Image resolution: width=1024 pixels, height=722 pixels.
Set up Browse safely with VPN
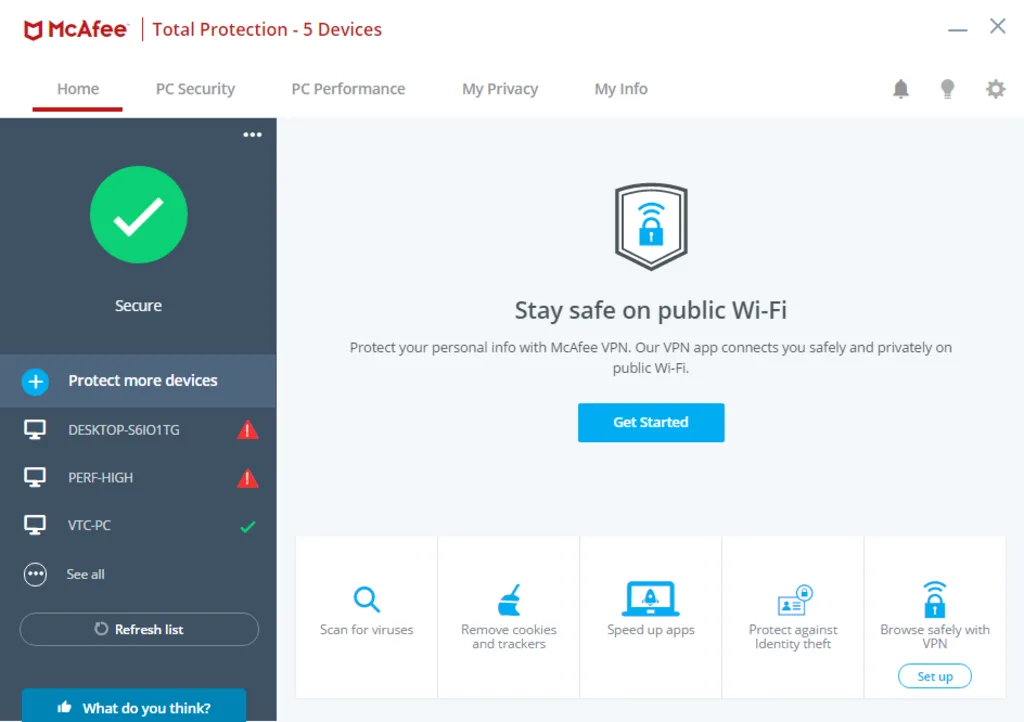tap(934, 676)
